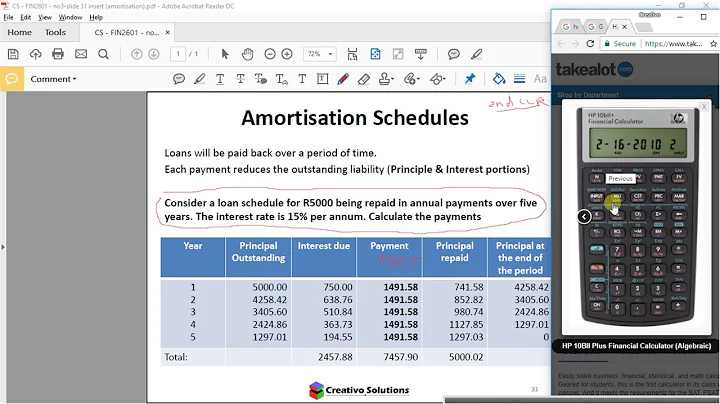Bookmark the page with star icon
720x404 pixels.
coord(713,44)
